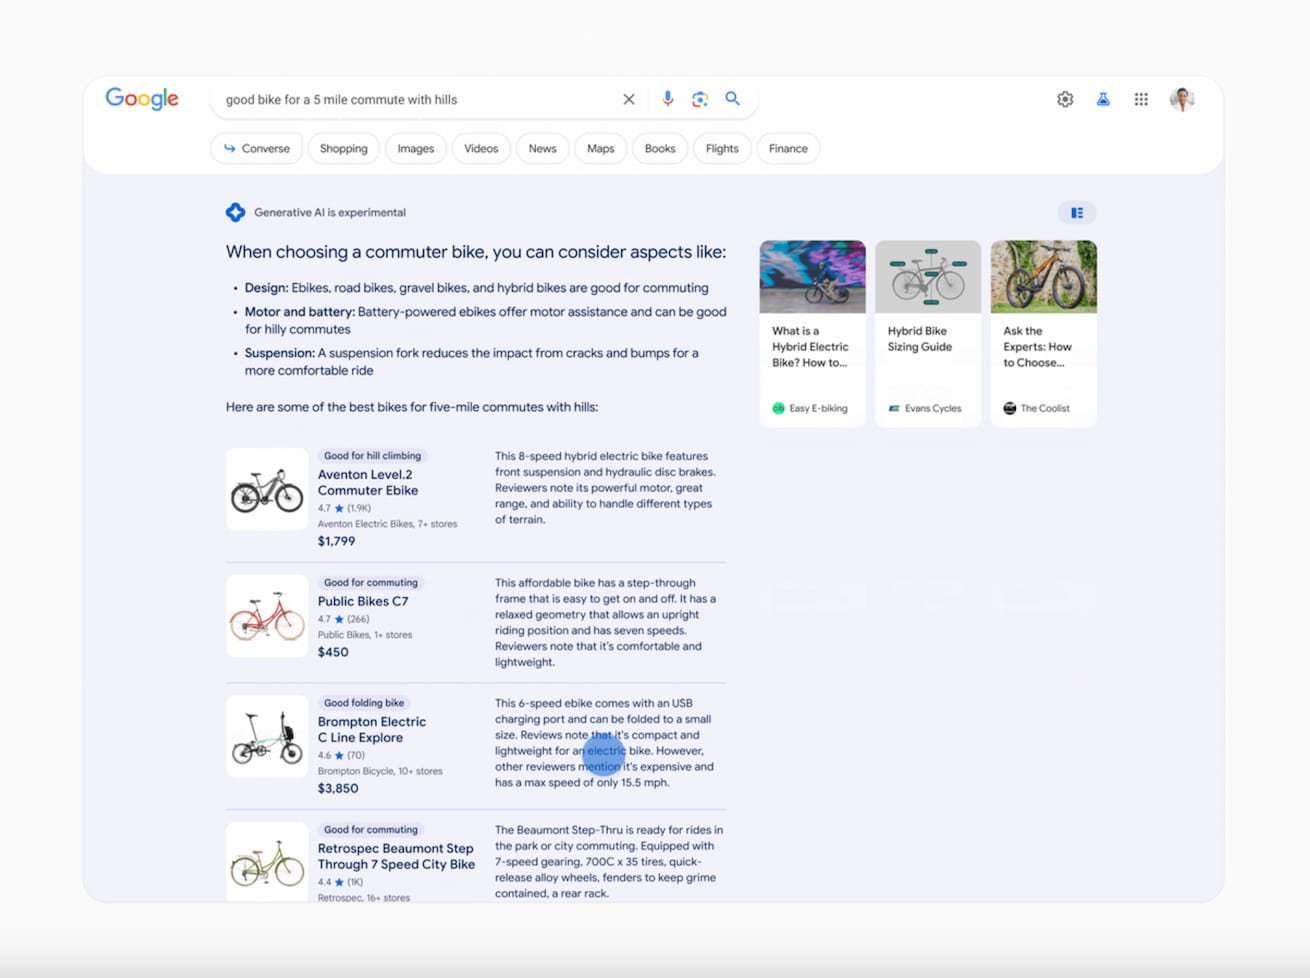
Task: Click the blue magnifying glass search icon
Action: [733, 98]
